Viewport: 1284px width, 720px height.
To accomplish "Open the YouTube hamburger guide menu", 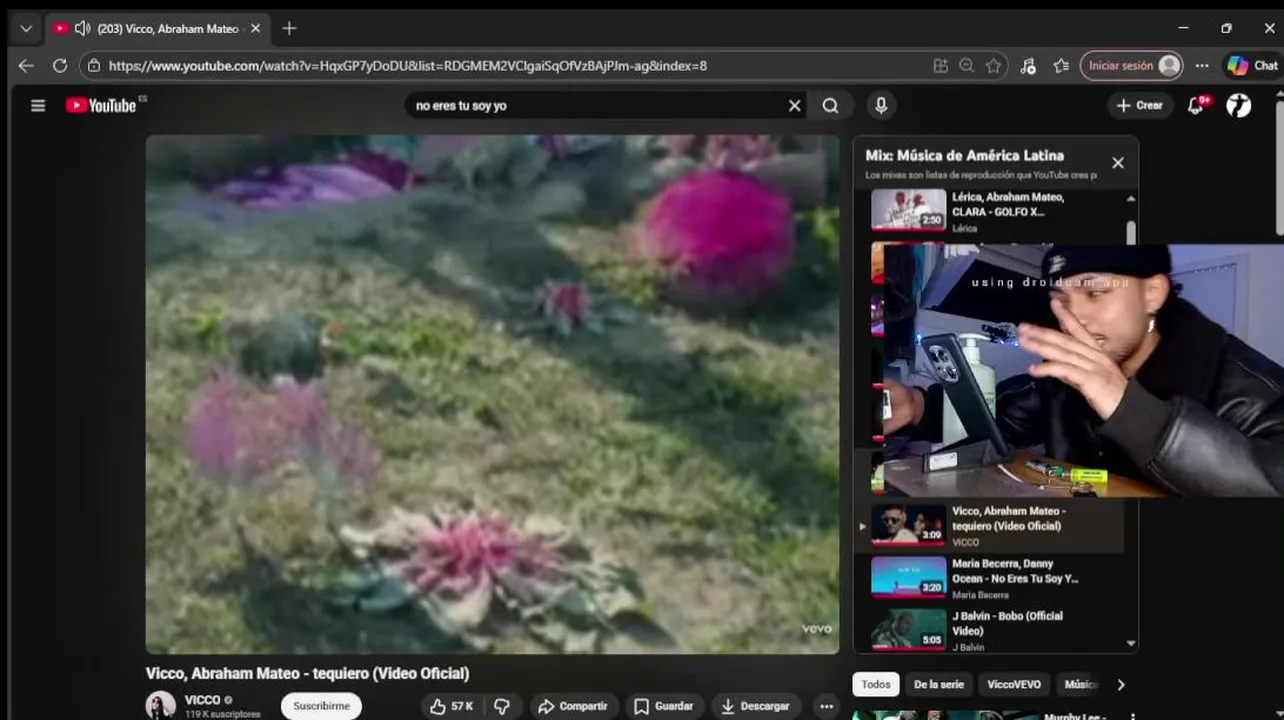I will click(38, 105).
